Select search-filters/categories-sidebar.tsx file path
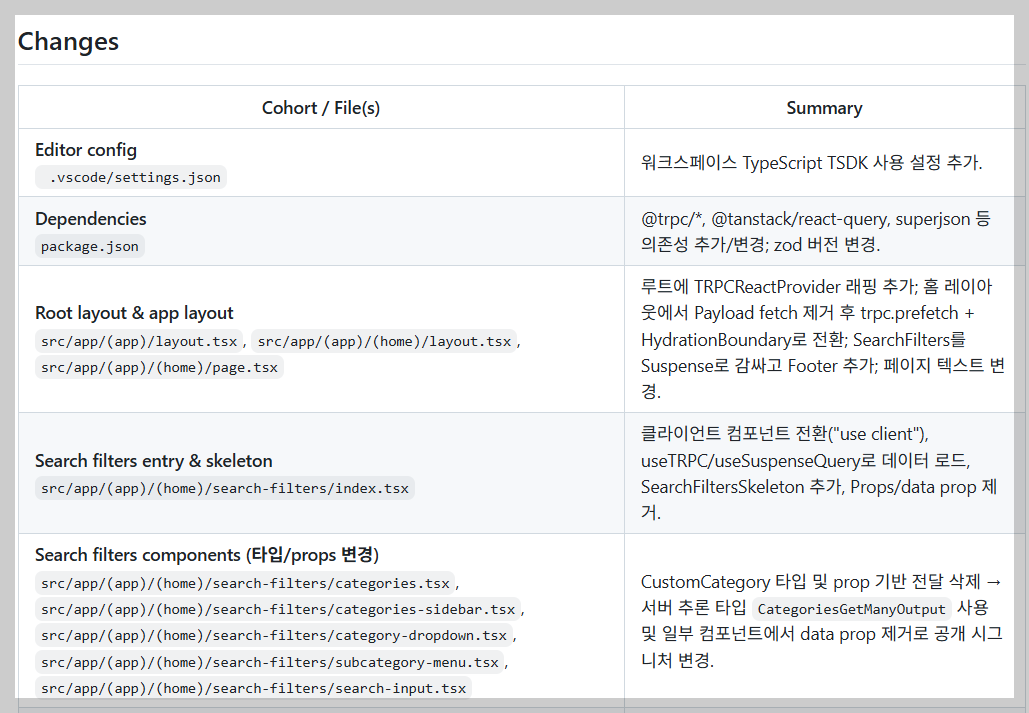The width and height of the screenshot is (1029, 713). coord(278,609)
